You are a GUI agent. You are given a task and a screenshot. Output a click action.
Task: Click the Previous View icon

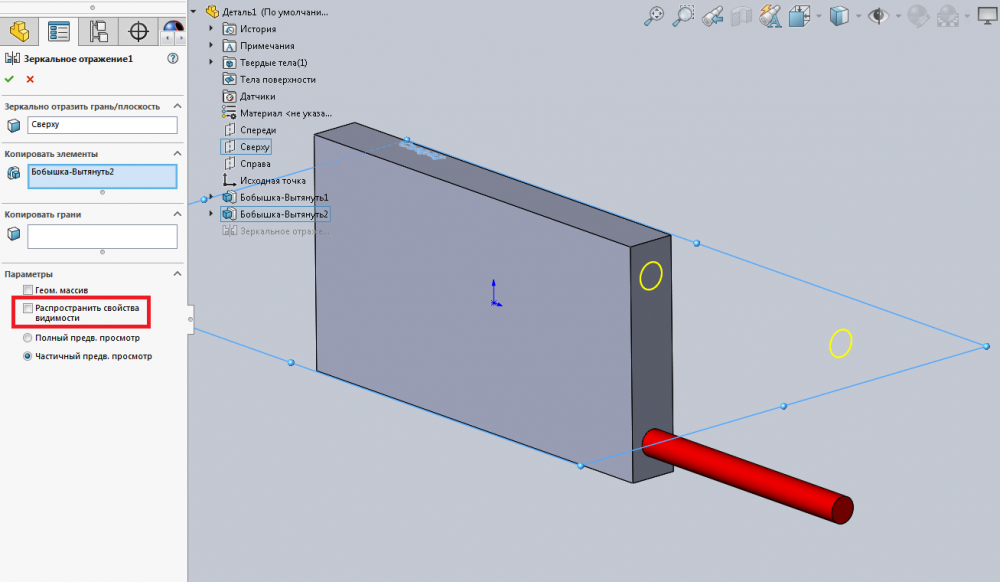pos(713,16)
